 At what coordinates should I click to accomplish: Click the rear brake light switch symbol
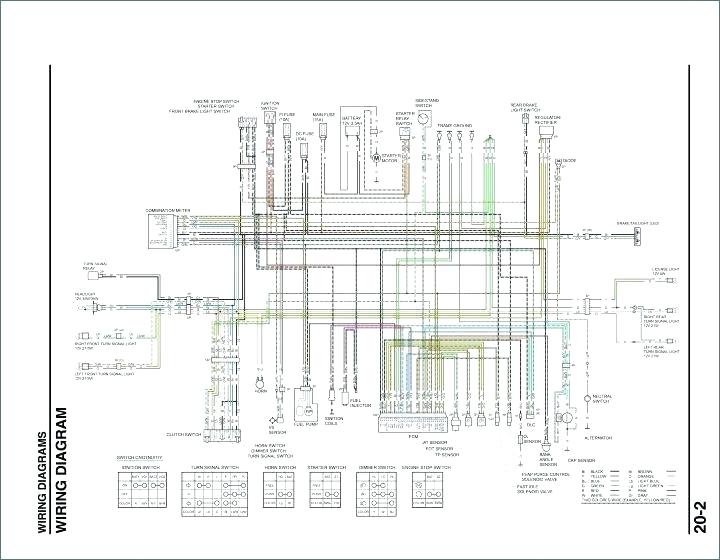click(x=523, y=119)
